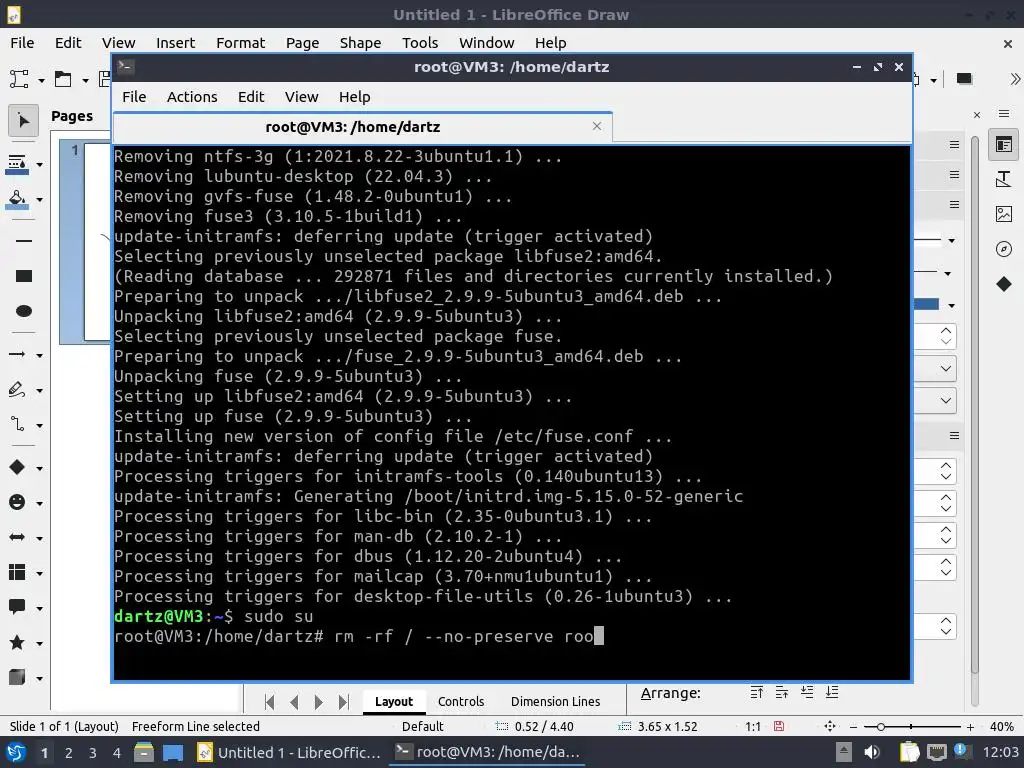Expand Lines and Arrows dropdown arrow
This screenshot has width=1024, height=768.
tap(40, 356)
